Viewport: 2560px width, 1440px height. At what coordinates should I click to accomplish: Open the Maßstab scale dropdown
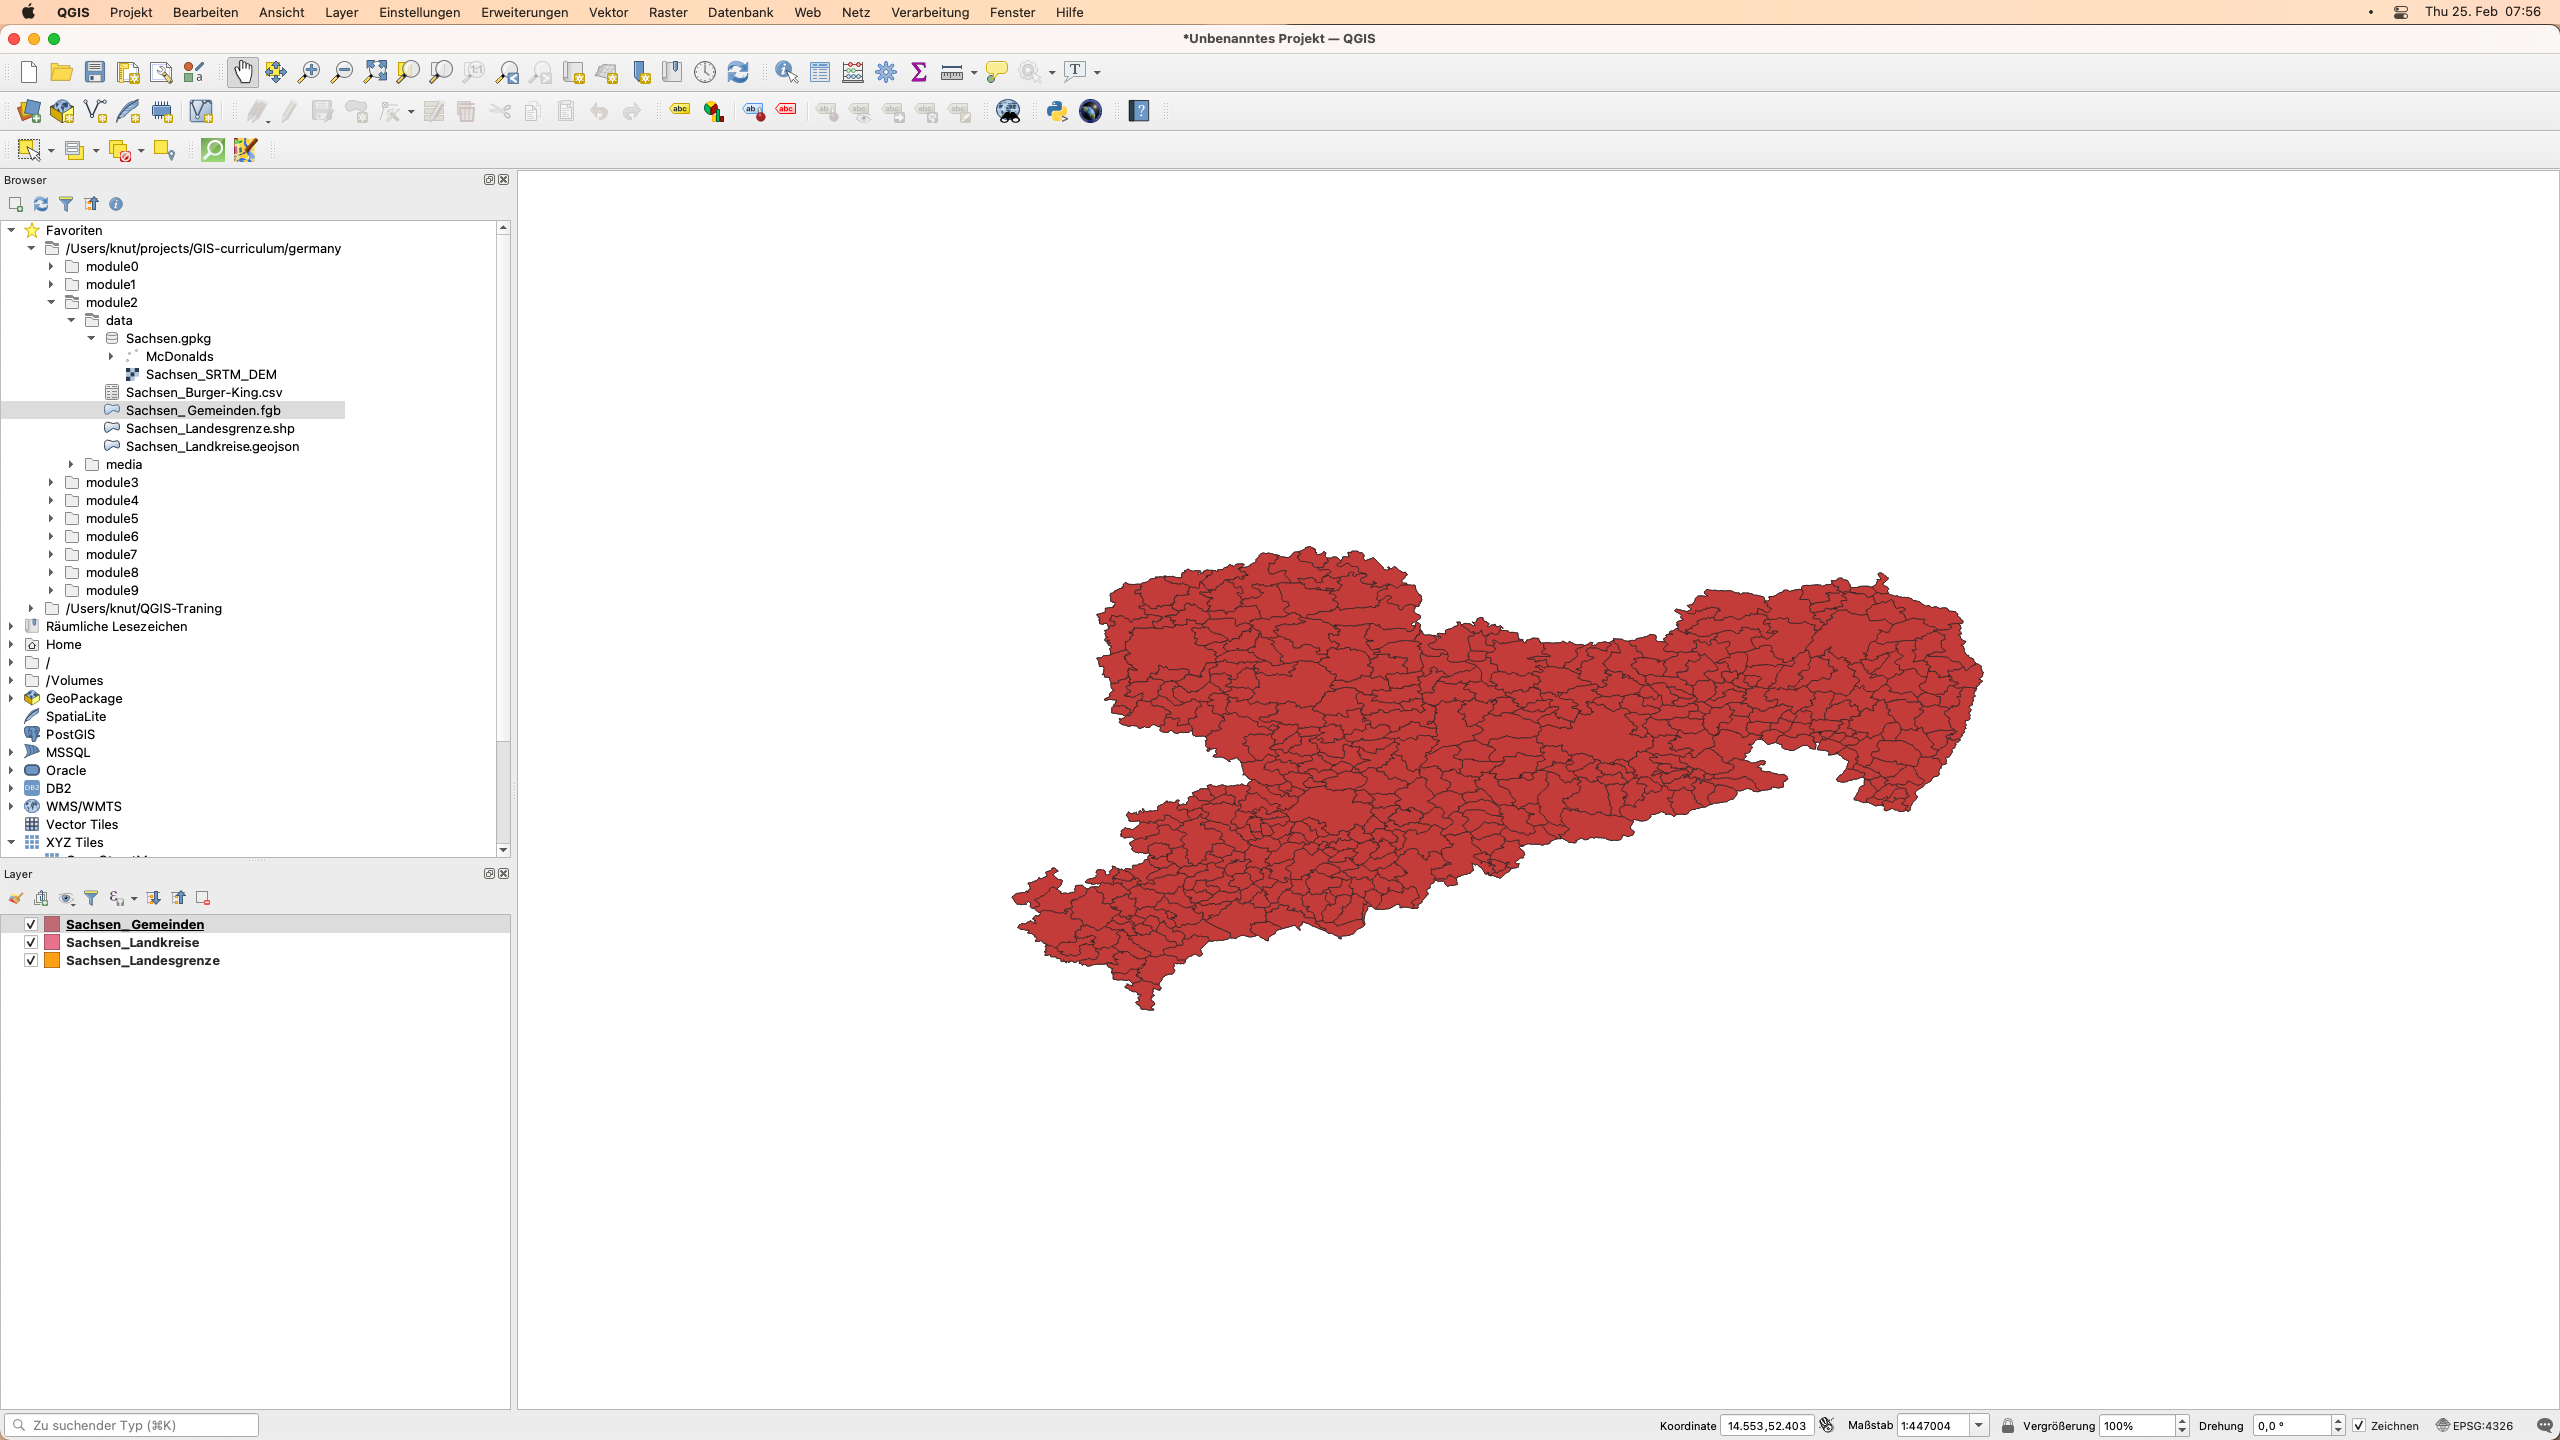click(1978, 1425)
